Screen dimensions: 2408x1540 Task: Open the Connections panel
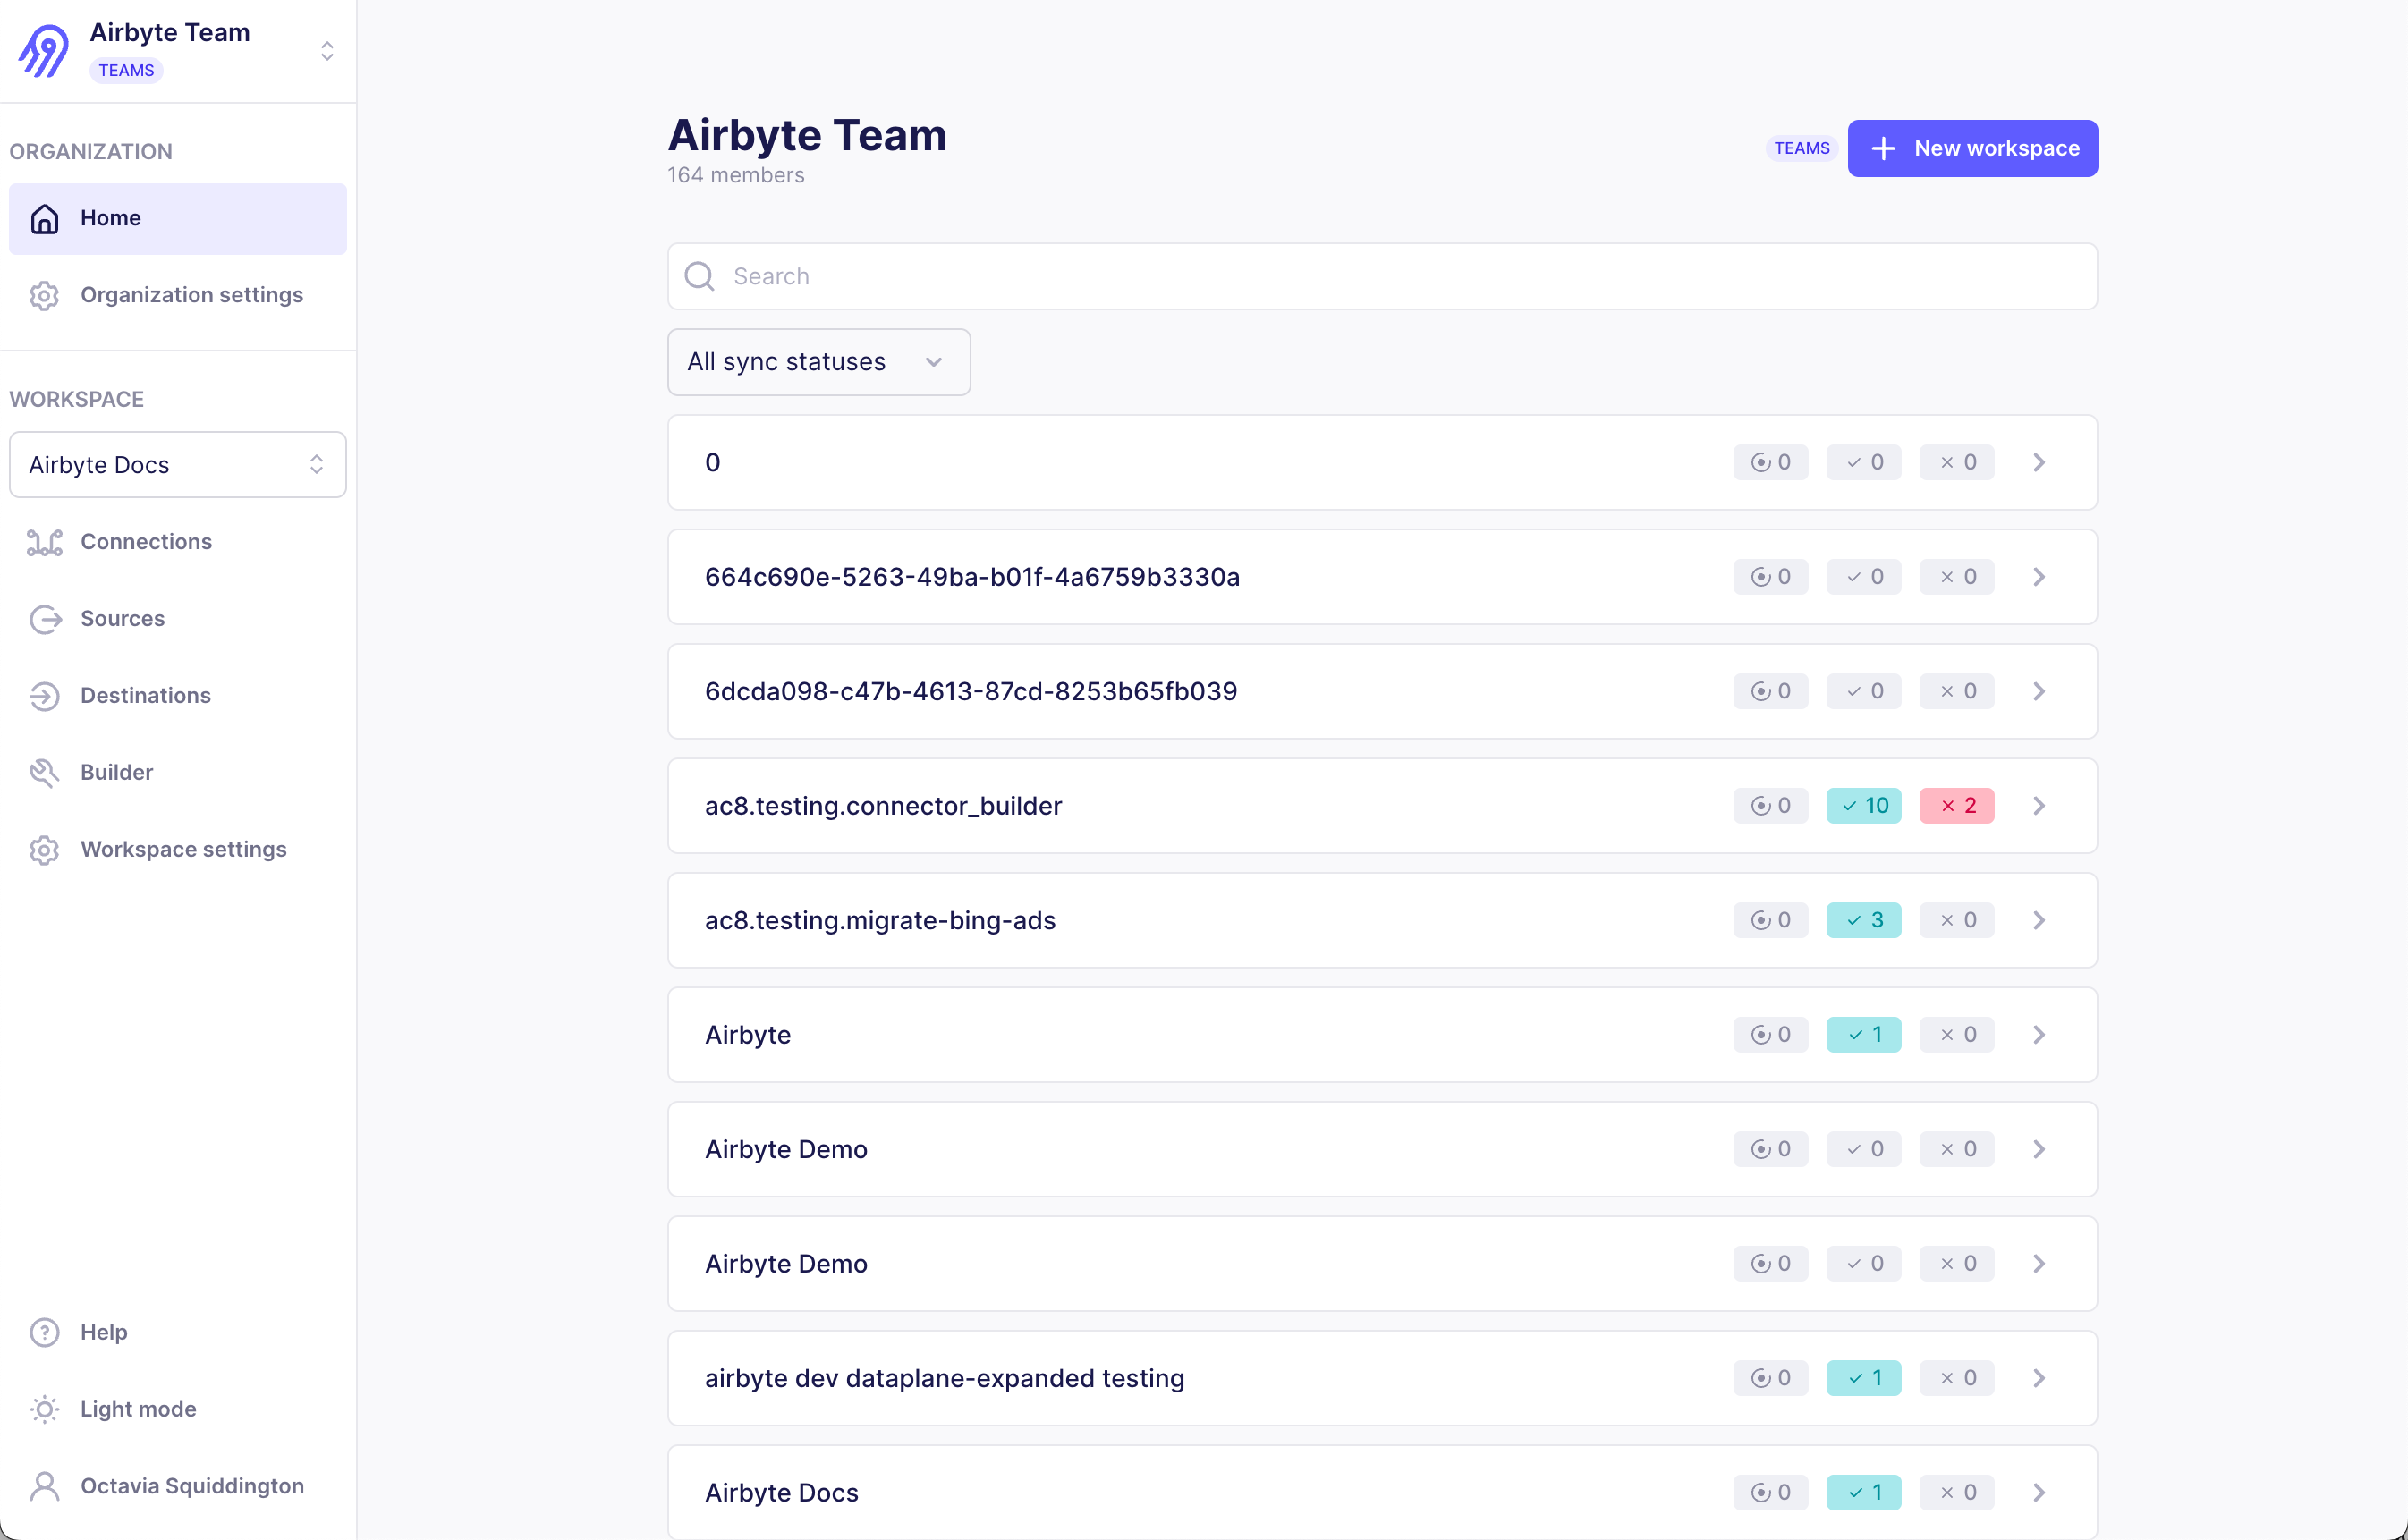click(146, 541)
